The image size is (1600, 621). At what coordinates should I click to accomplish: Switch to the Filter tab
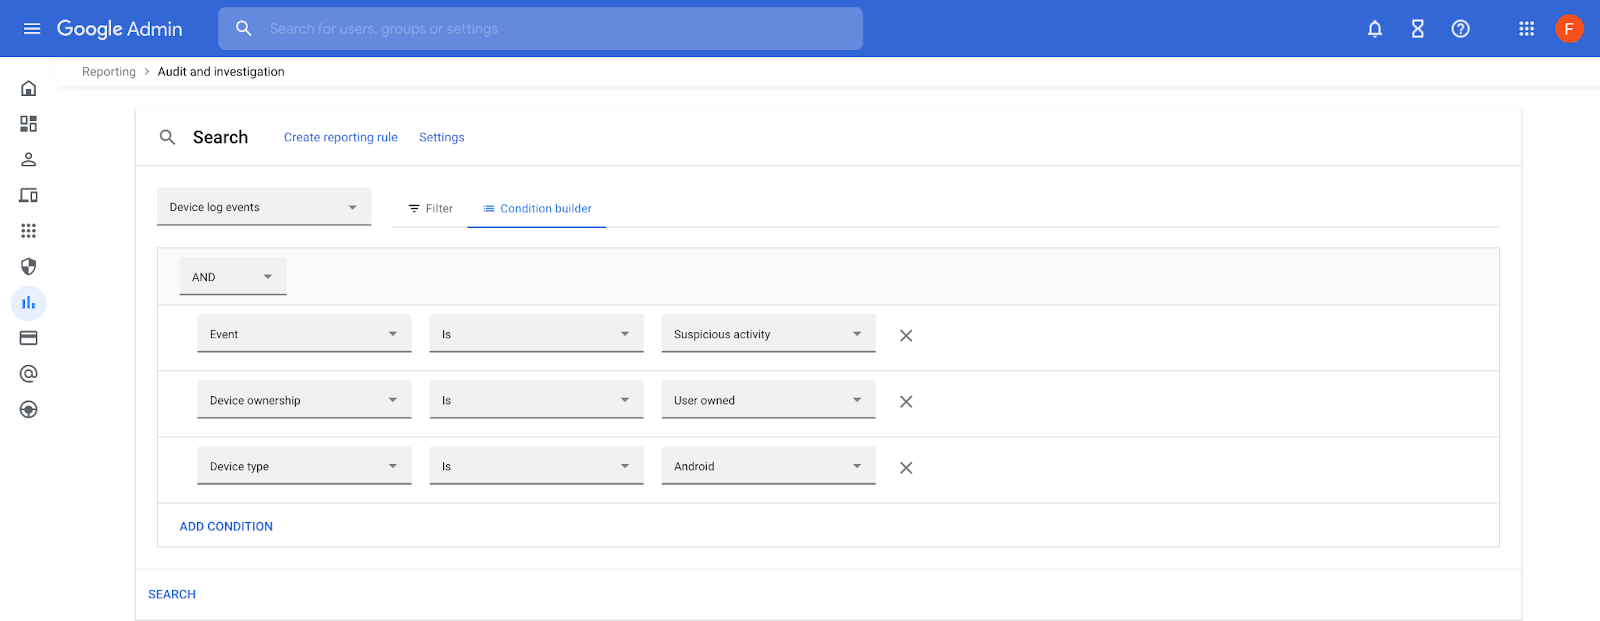tap(430, 208)
